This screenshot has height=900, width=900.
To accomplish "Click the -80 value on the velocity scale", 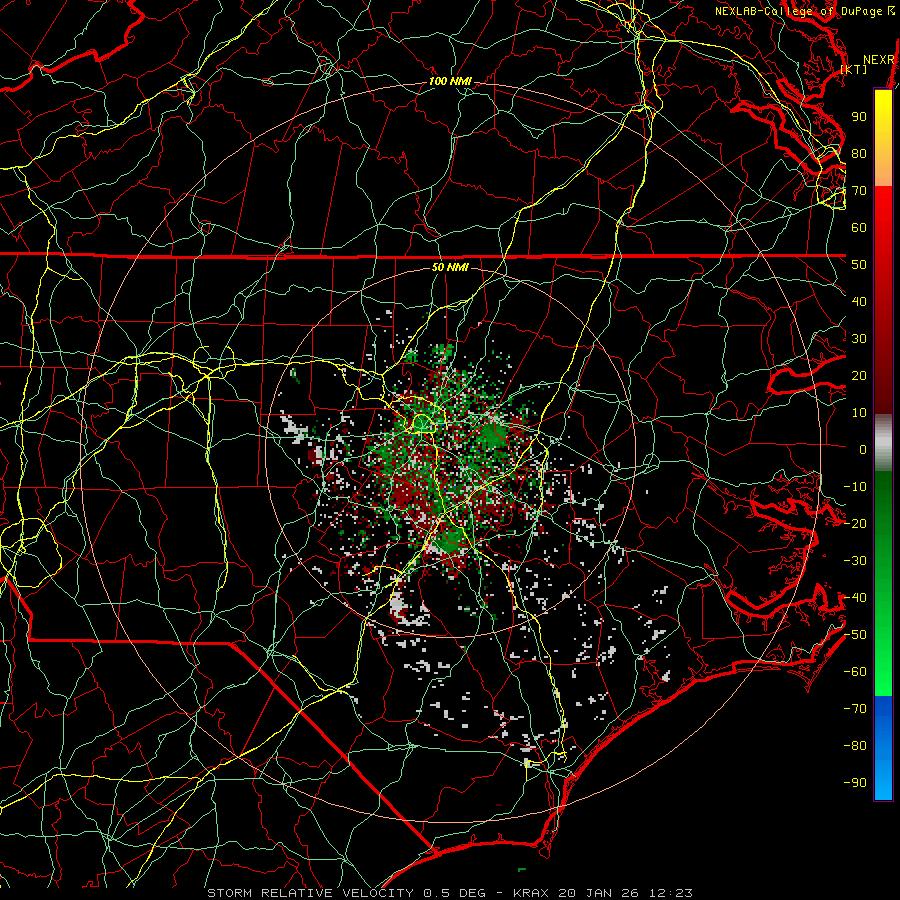I will coord(855,746).
